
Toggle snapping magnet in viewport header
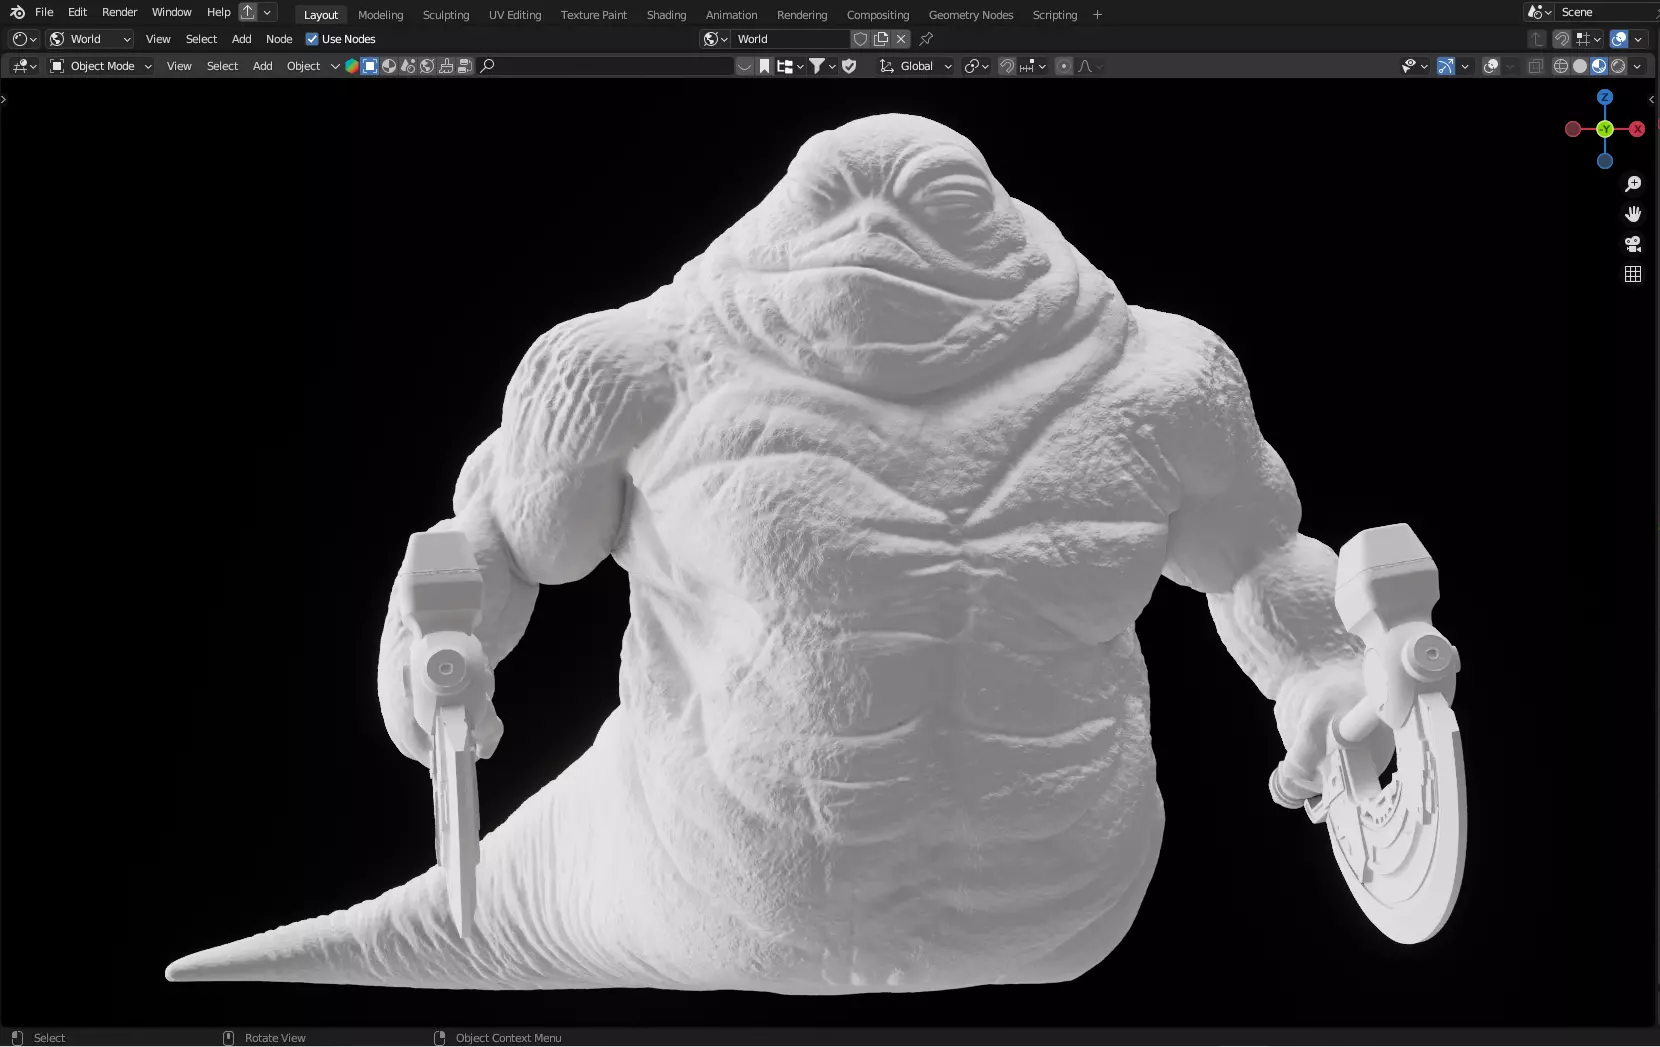1007,66
